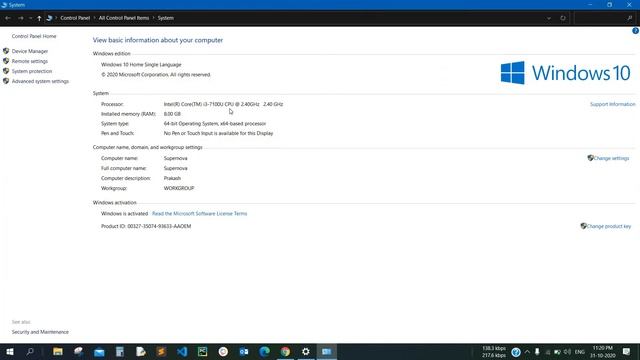The height and width of the screenshot is (360, 640).
Task: Click the WORKGROUP value
Action: pos(179,188)
